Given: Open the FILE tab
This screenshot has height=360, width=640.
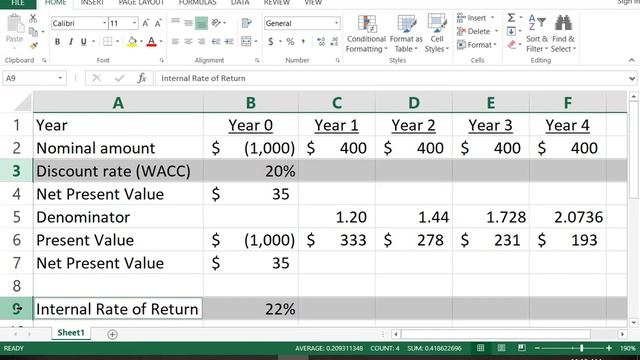Looking at the screenshot, I should [18, 3].
